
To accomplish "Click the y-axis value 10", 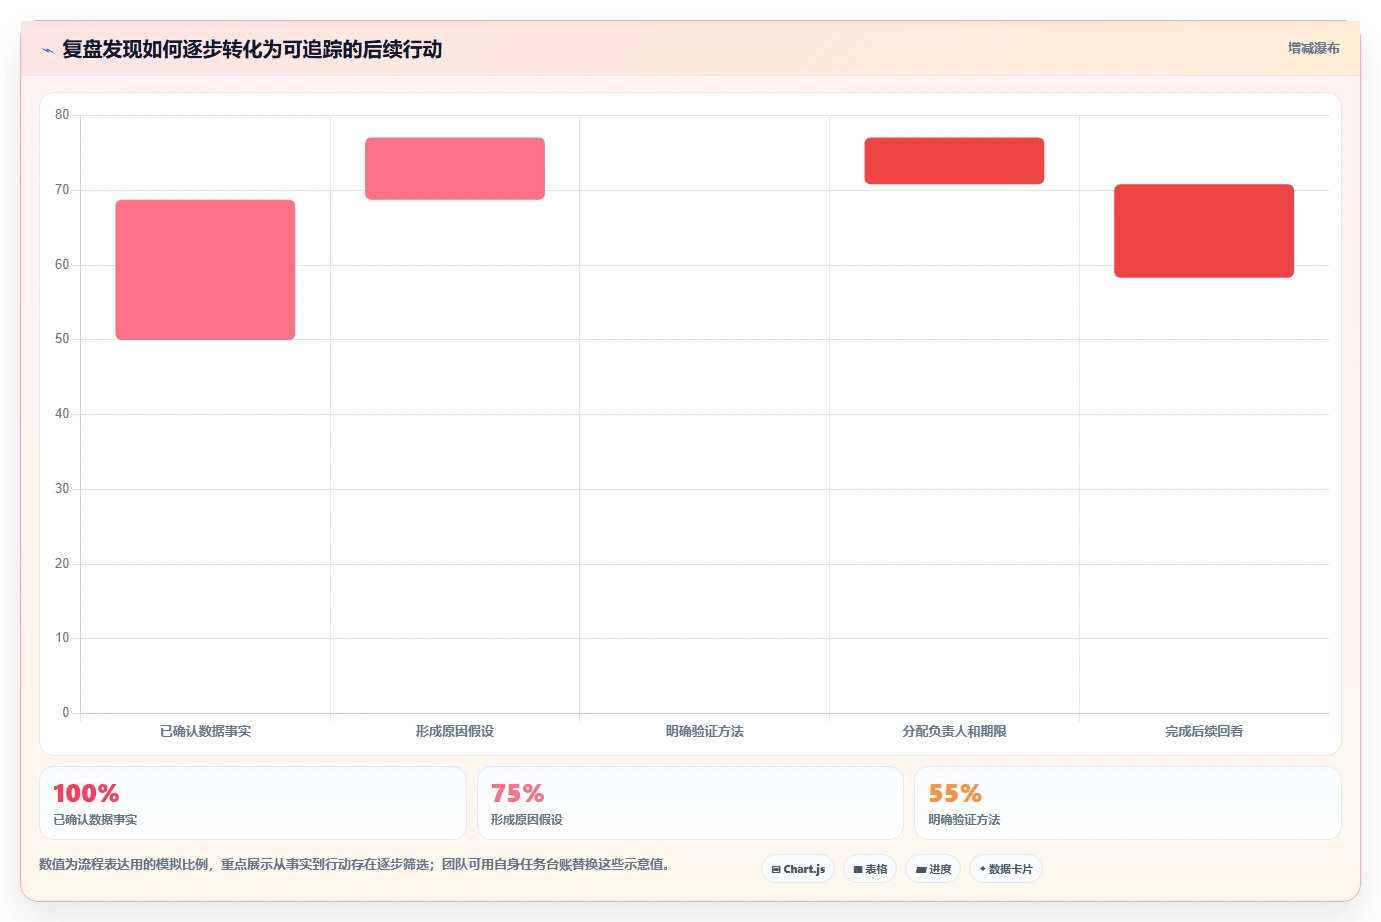I will point(62,638).
